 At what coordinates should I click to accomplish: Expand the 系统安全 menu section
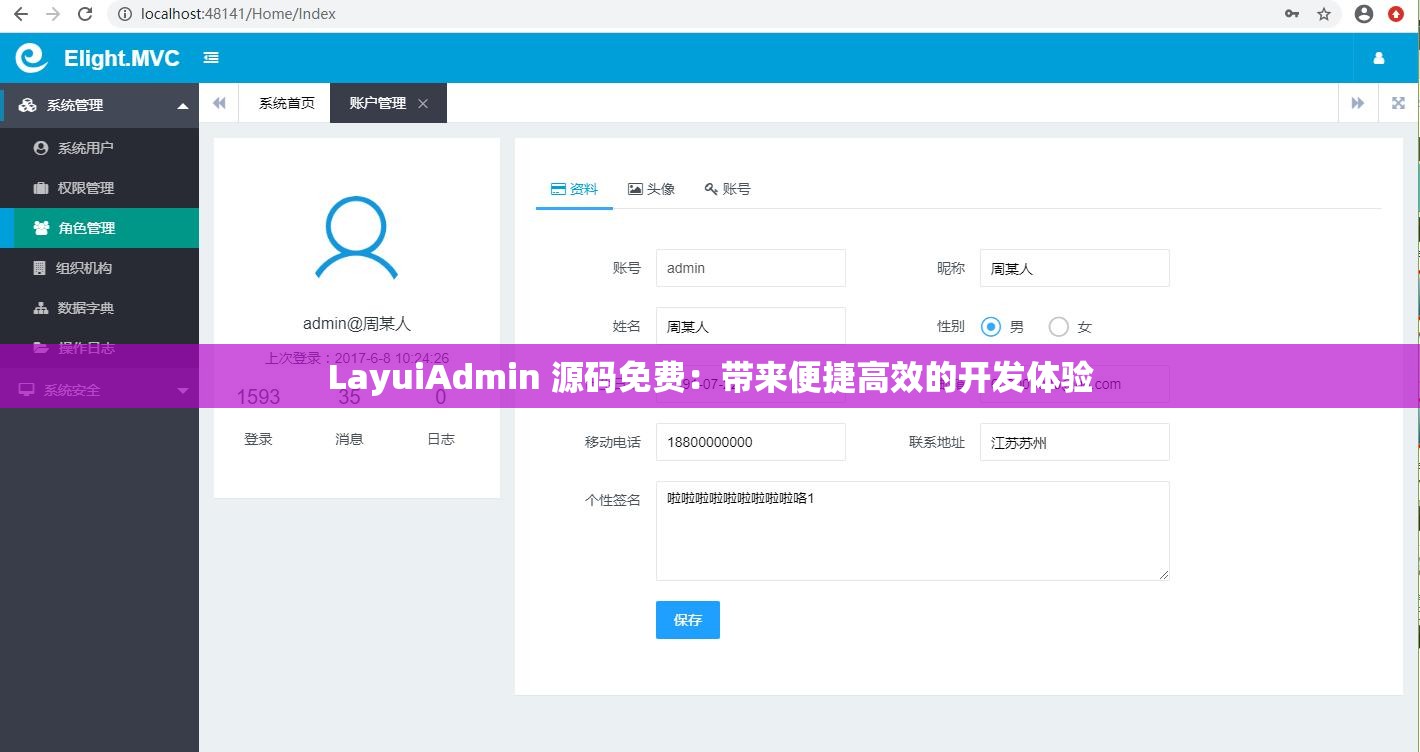[x=70, y=390]
